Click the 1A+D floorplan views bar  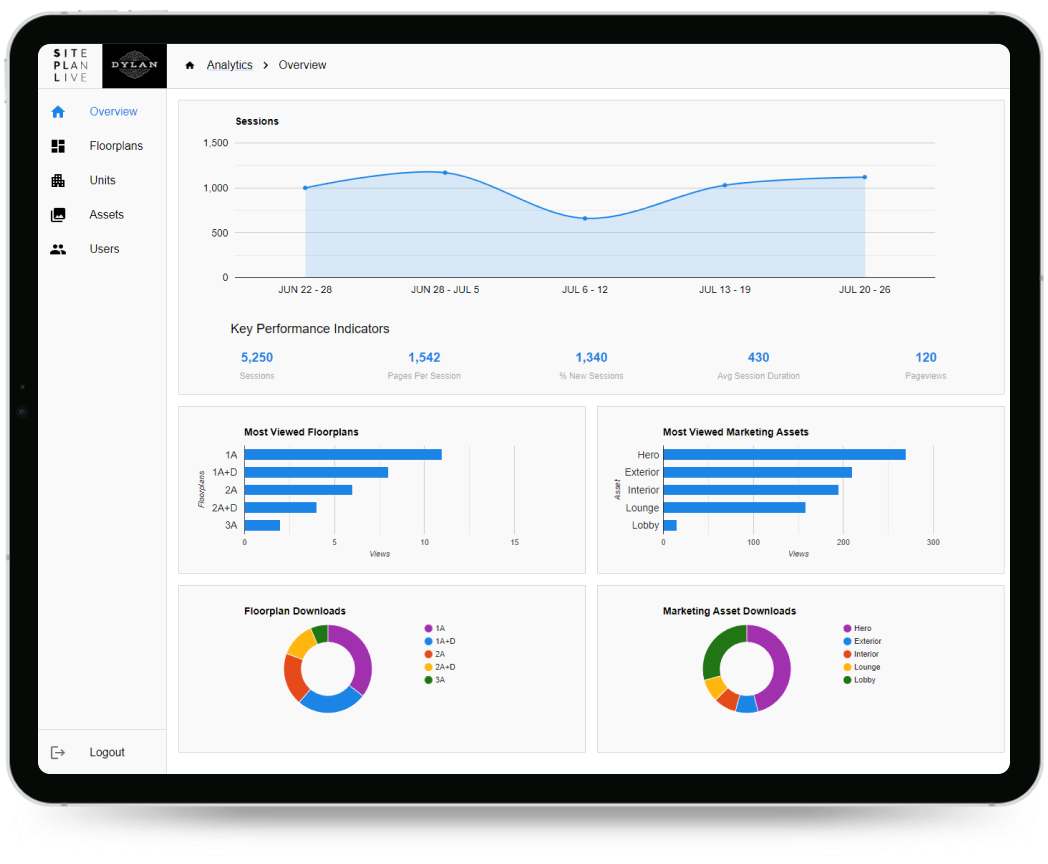pyautogui.click(x=316, y=472)
